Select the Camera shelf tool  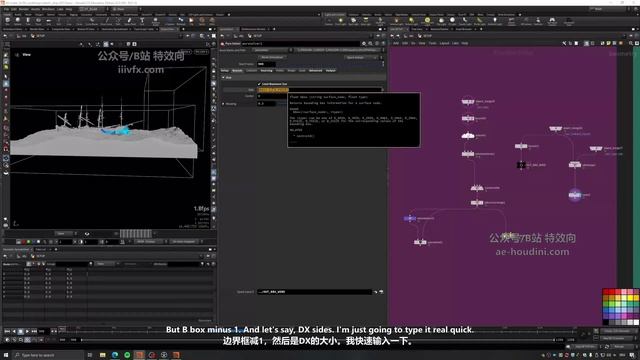(x=329, y=21)
